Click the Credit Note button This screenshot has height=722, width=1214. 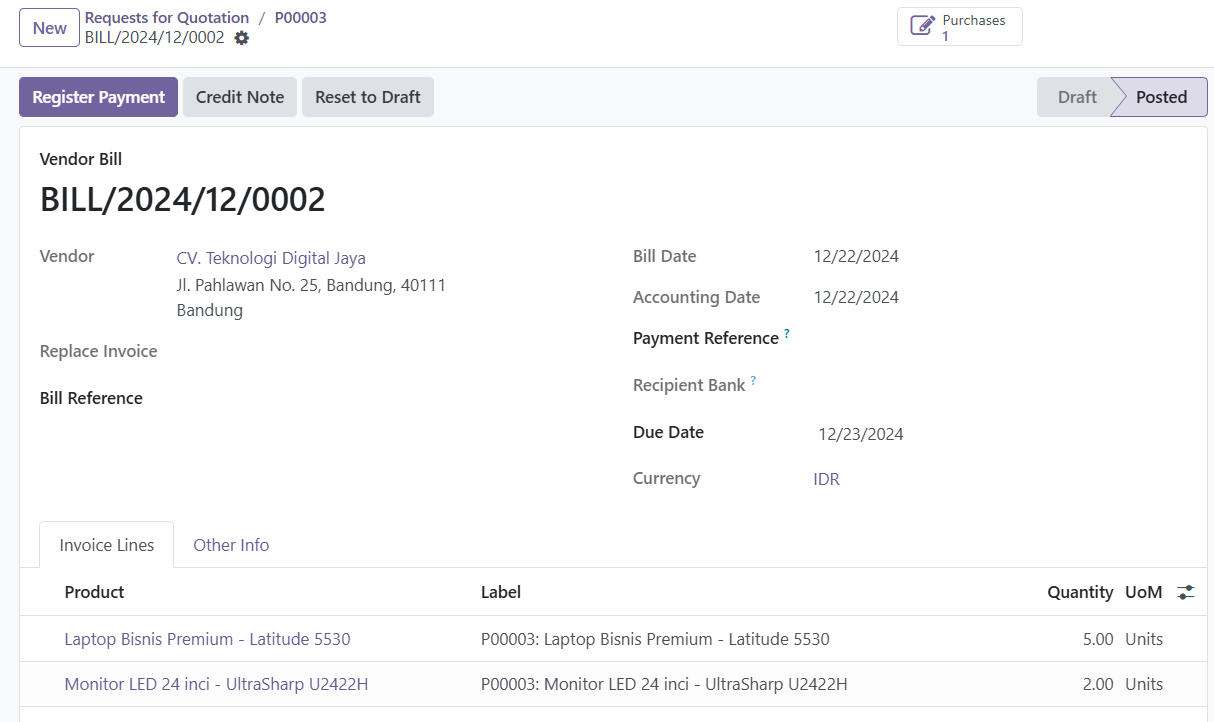click(240, 97)
